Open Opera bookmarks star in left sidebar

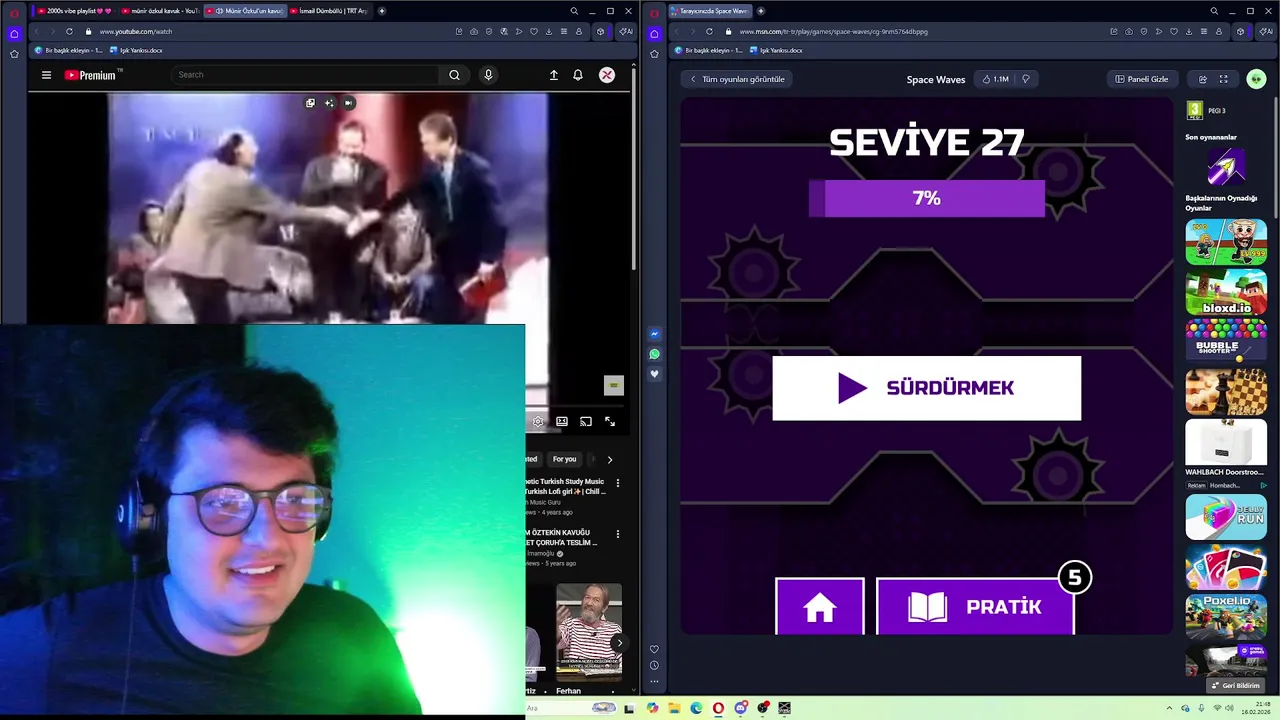[x=14, y=54]
